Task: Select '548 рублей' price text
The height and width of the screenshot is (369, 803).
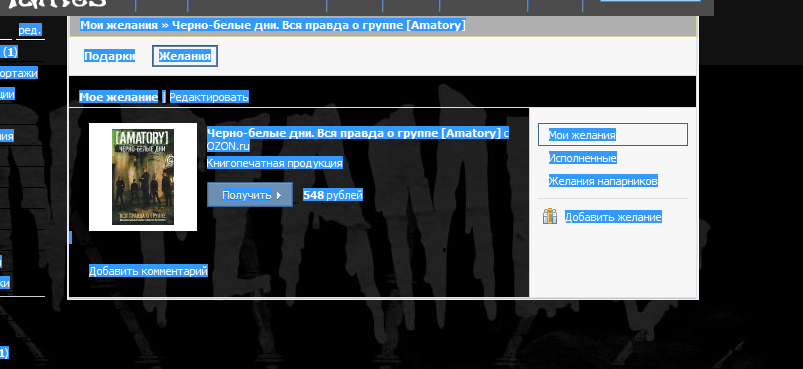Action: (x=333, y=195)
